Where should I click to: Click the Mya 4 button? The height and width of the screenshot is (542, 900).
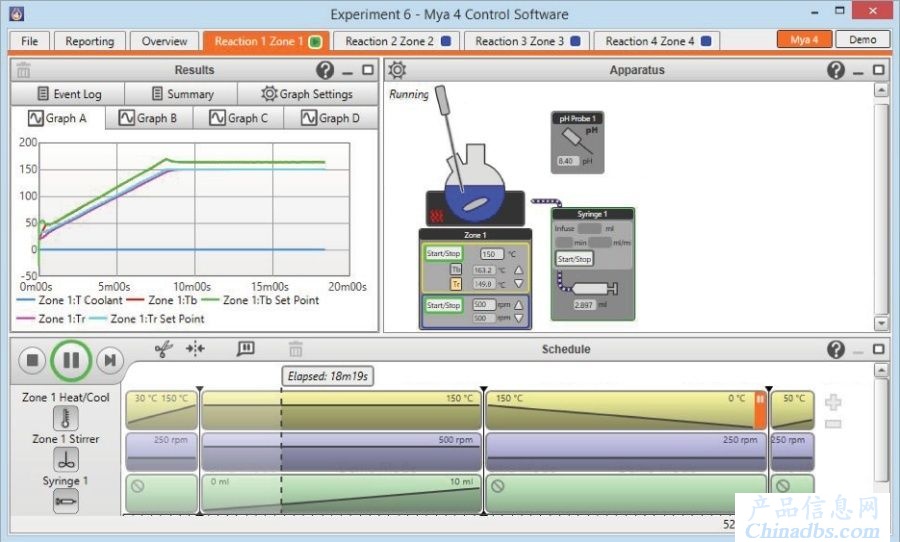[x=804, y=40]
